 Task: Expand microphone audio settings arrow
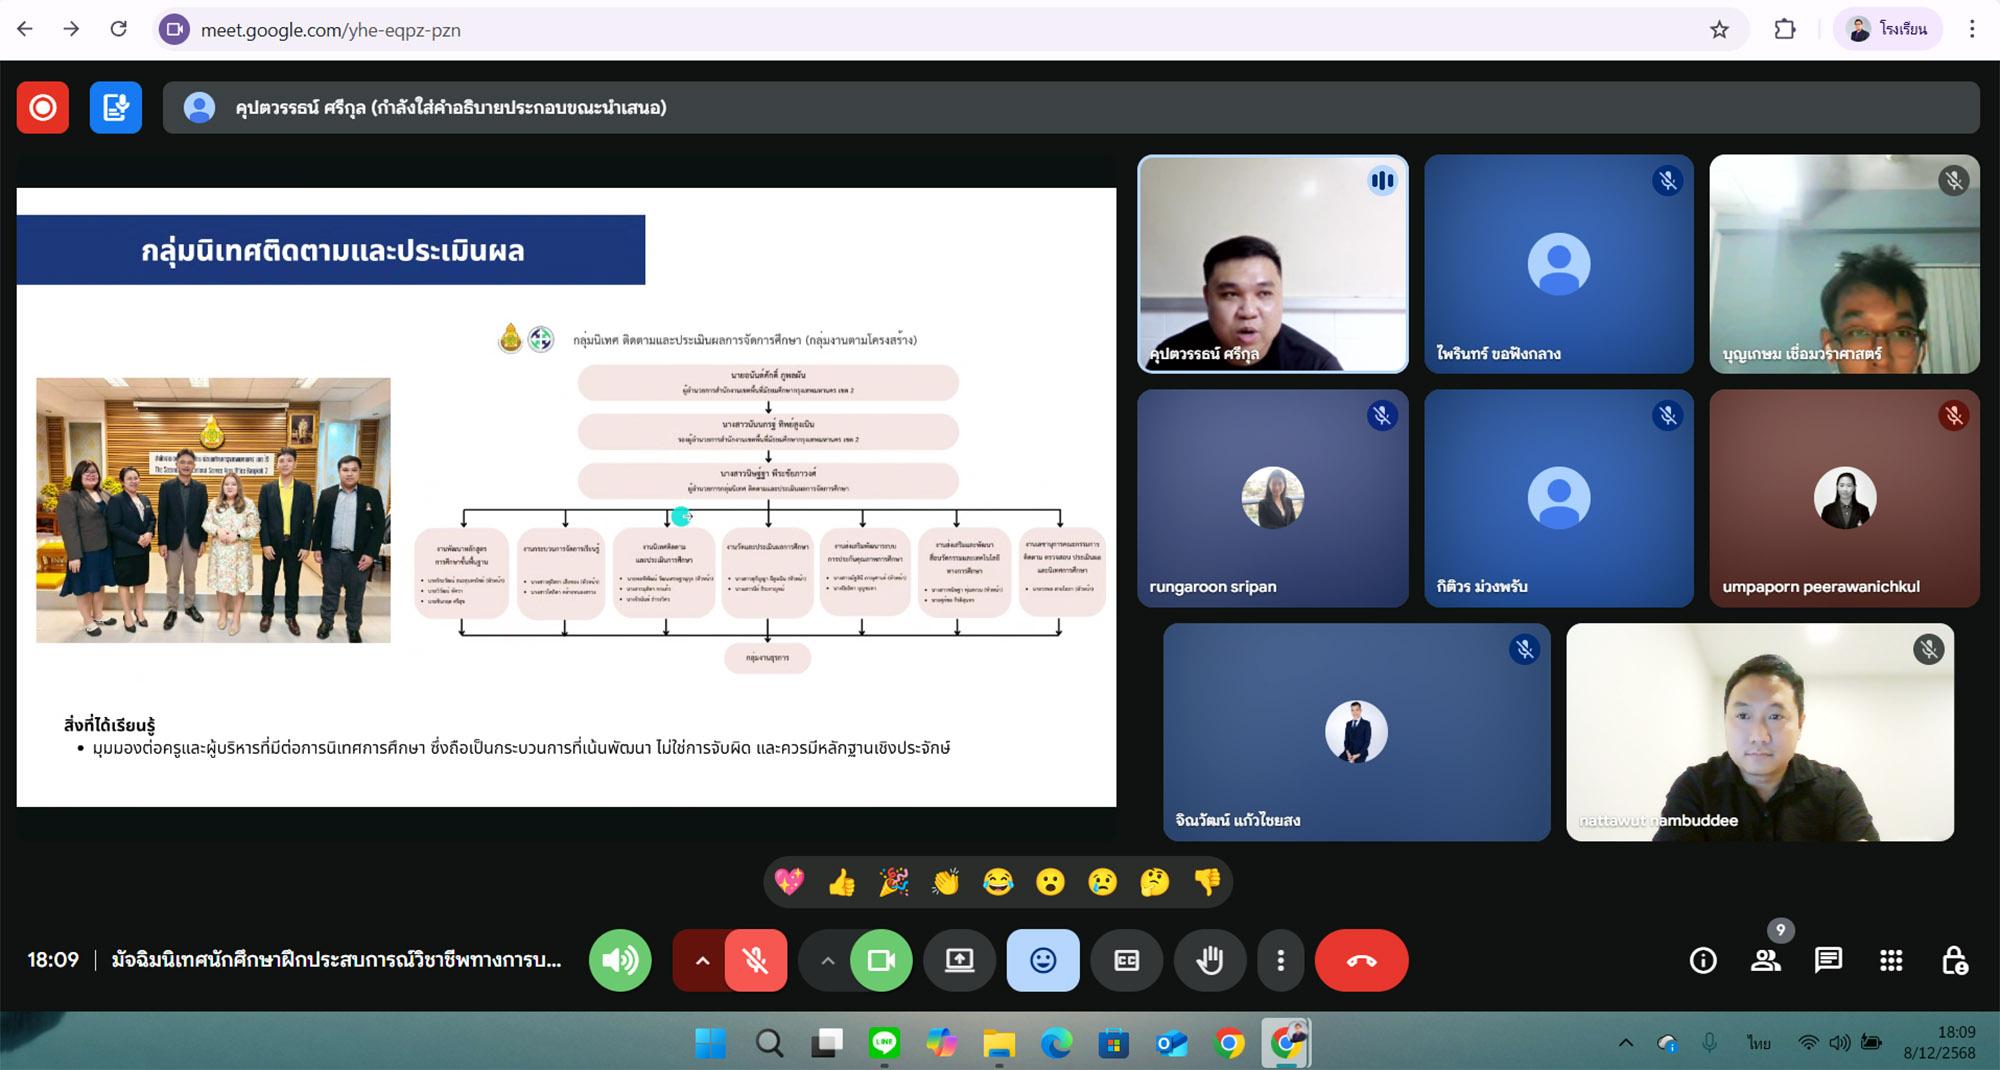coord(702,960)
